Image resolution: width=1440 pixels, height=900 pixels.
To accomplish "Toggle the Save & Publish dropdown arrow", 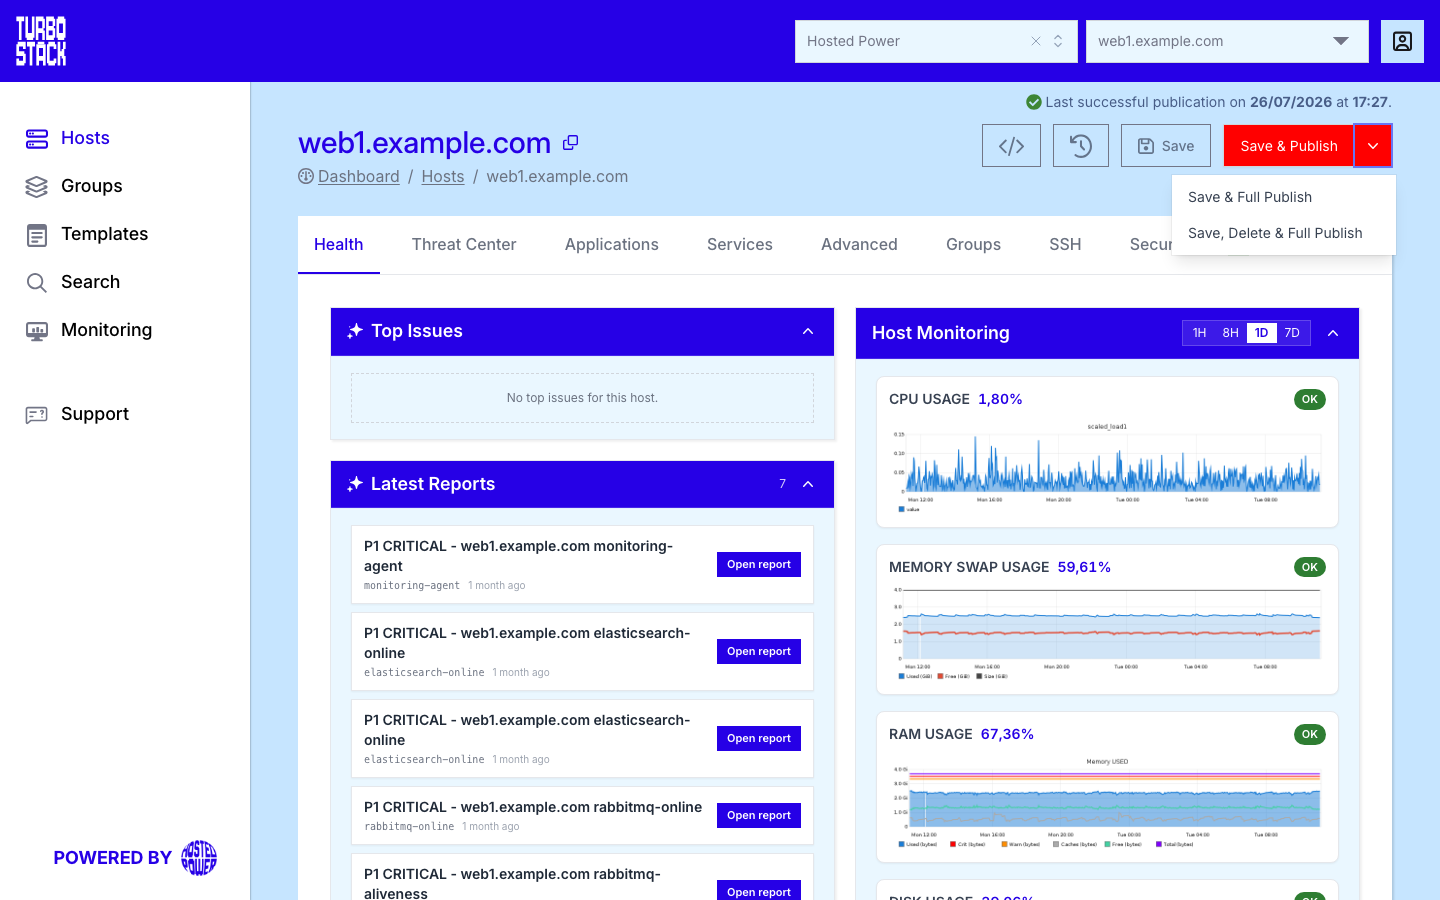I will coord(1373,146).
